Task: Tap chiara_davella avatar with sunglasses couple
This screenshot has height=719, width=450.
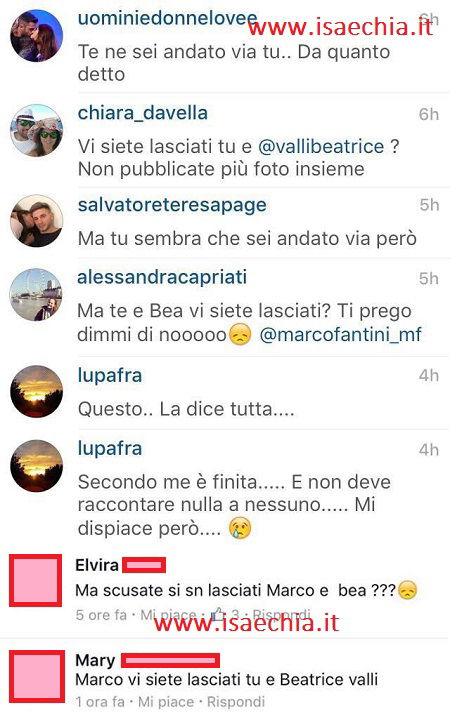Action: (x=36, y=131)
